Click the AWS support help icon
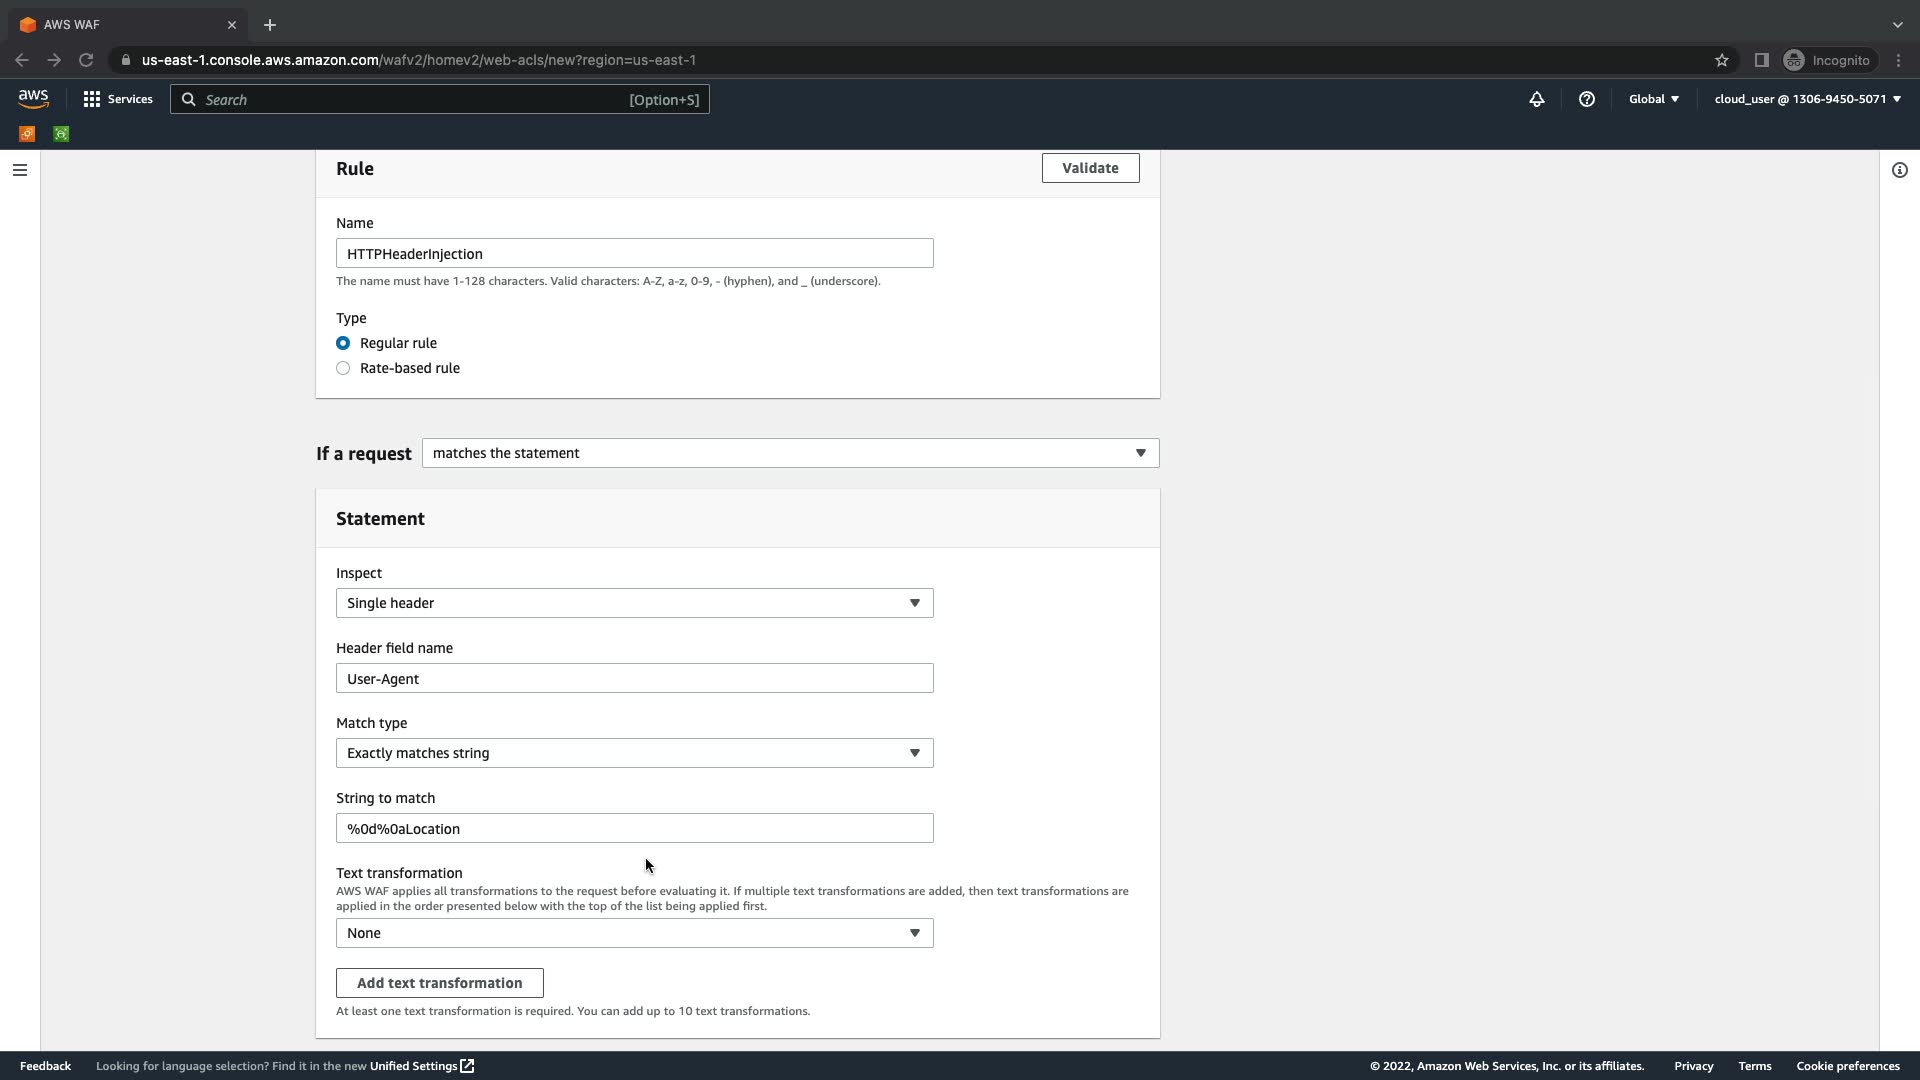 (1586, 99)
